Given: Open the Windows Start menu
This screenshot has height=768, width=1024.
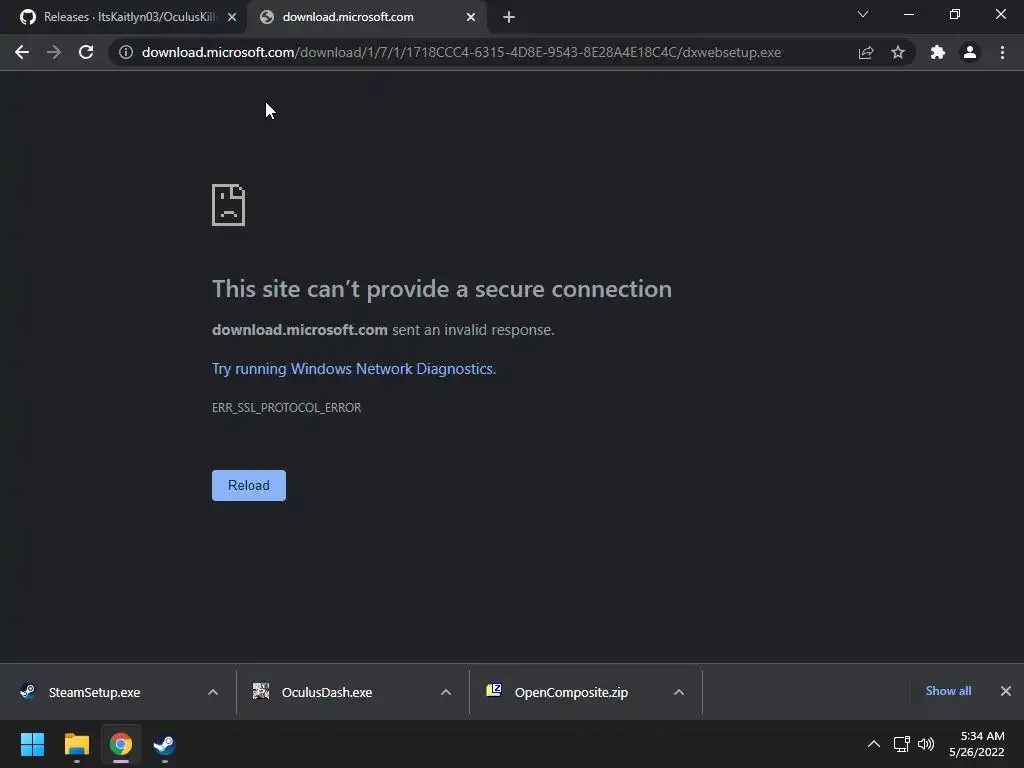Looking at the screenshot, I should pyautogui.click(x=32, y=744).
